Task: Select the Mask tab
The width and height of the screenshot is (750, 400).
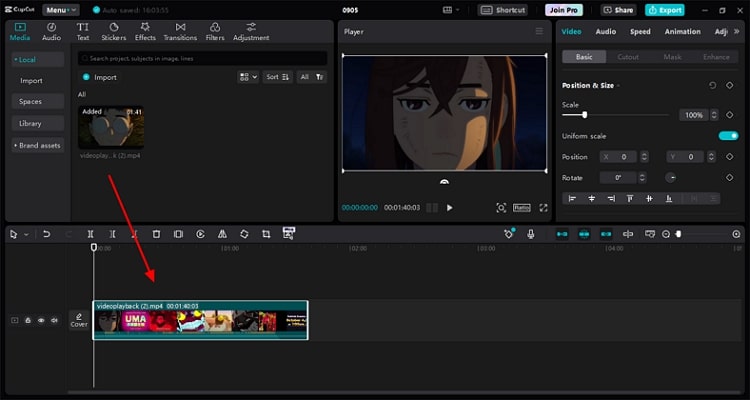Action: [672, 57]
